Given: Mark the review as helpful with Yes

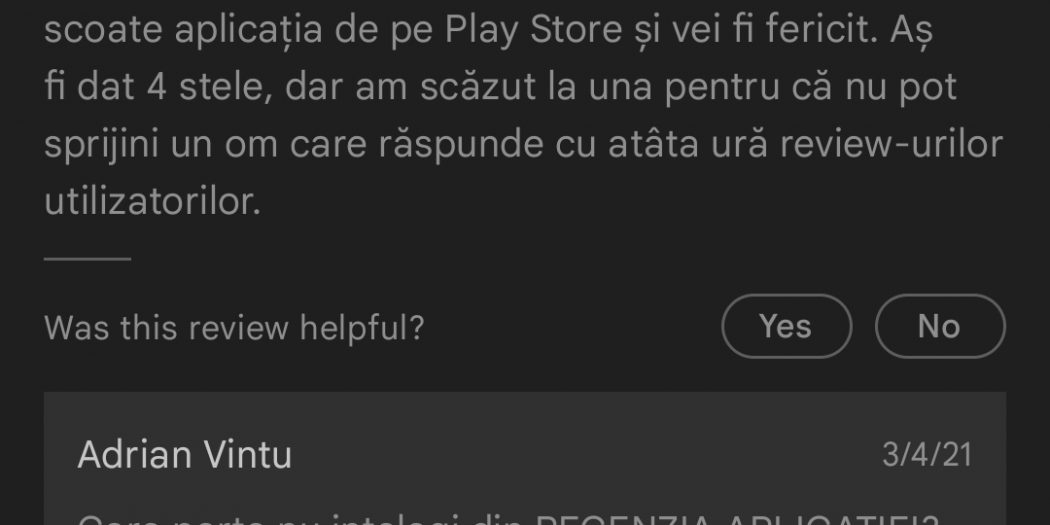Looking at the screenshot, I should pos(786,326).
